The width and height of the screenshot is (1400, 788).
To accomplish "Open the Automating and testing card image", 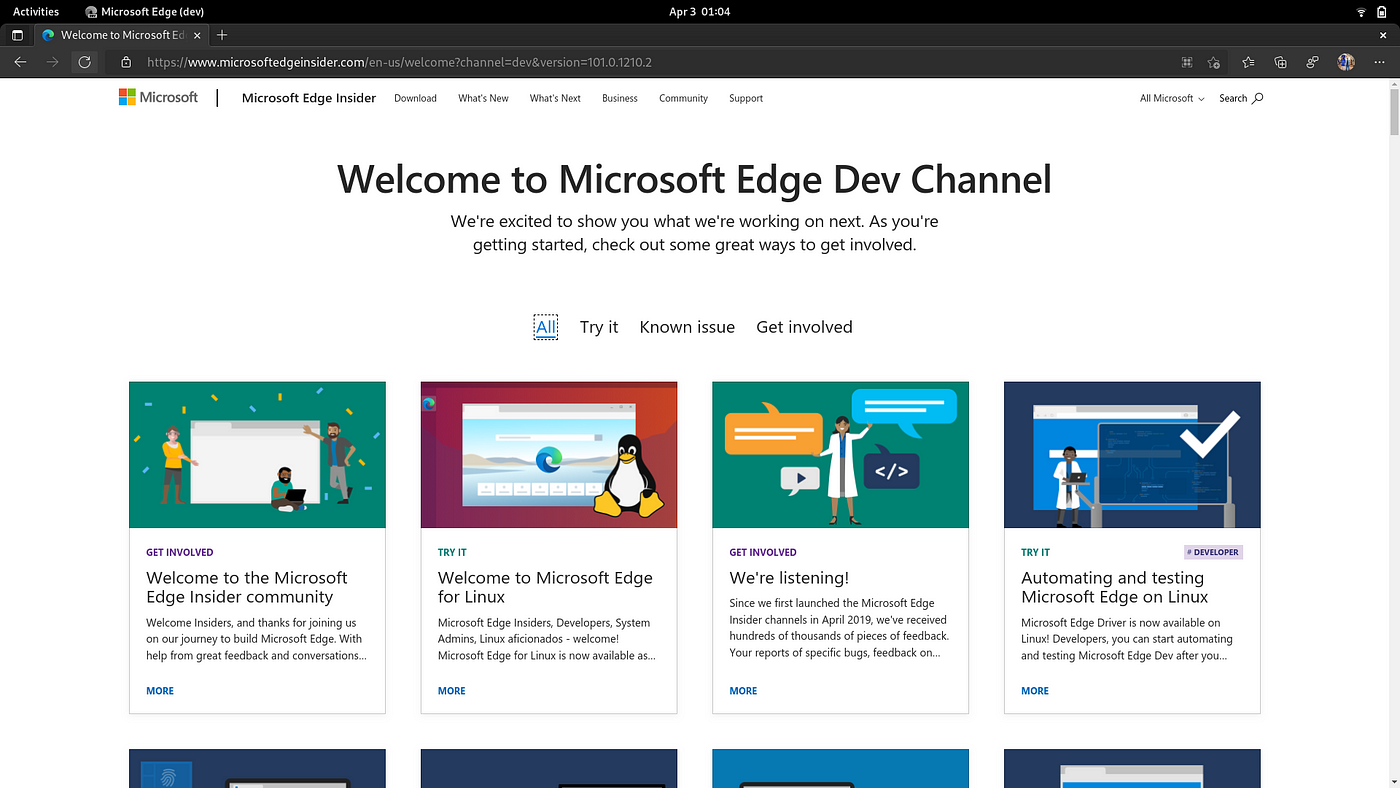I will coord(1132,455).
